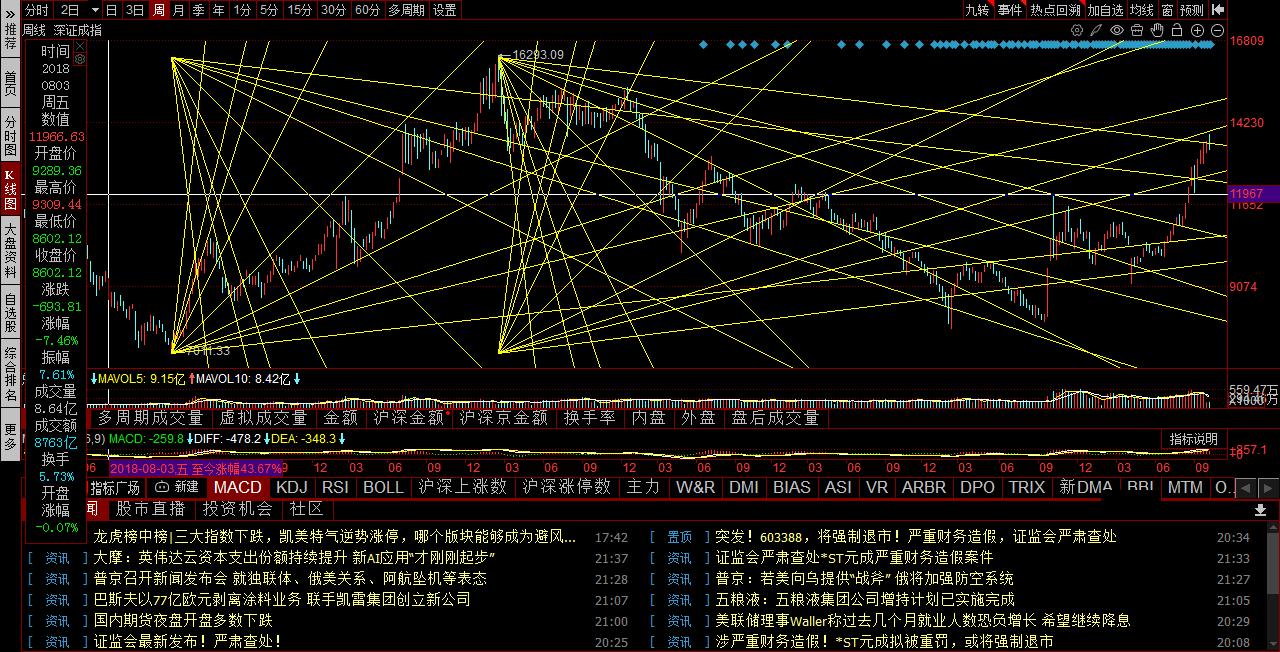
Task: Open 指标说明 indicator description
Action: (1194, 439)
